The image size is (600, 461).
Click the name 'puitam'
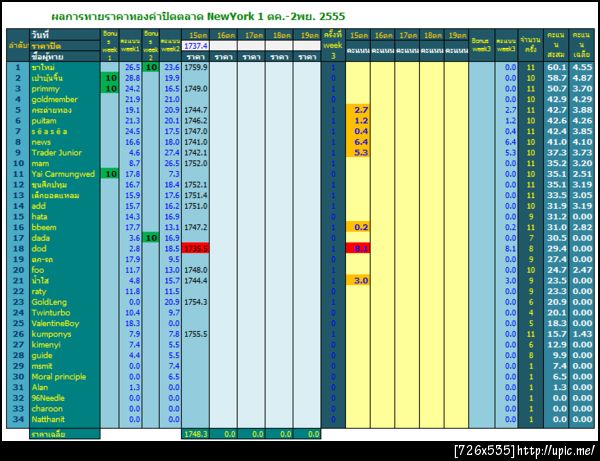pos(44,121)
